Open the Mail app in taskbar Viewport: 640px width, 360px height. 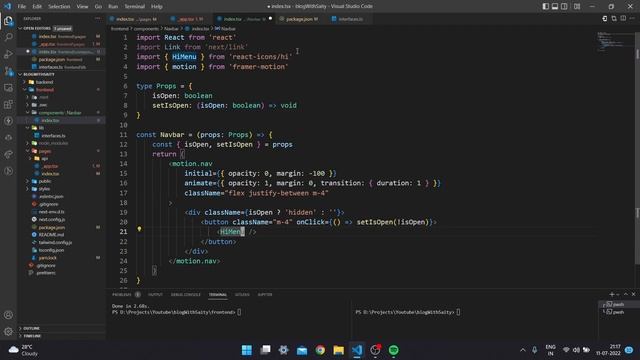(302, 350)
